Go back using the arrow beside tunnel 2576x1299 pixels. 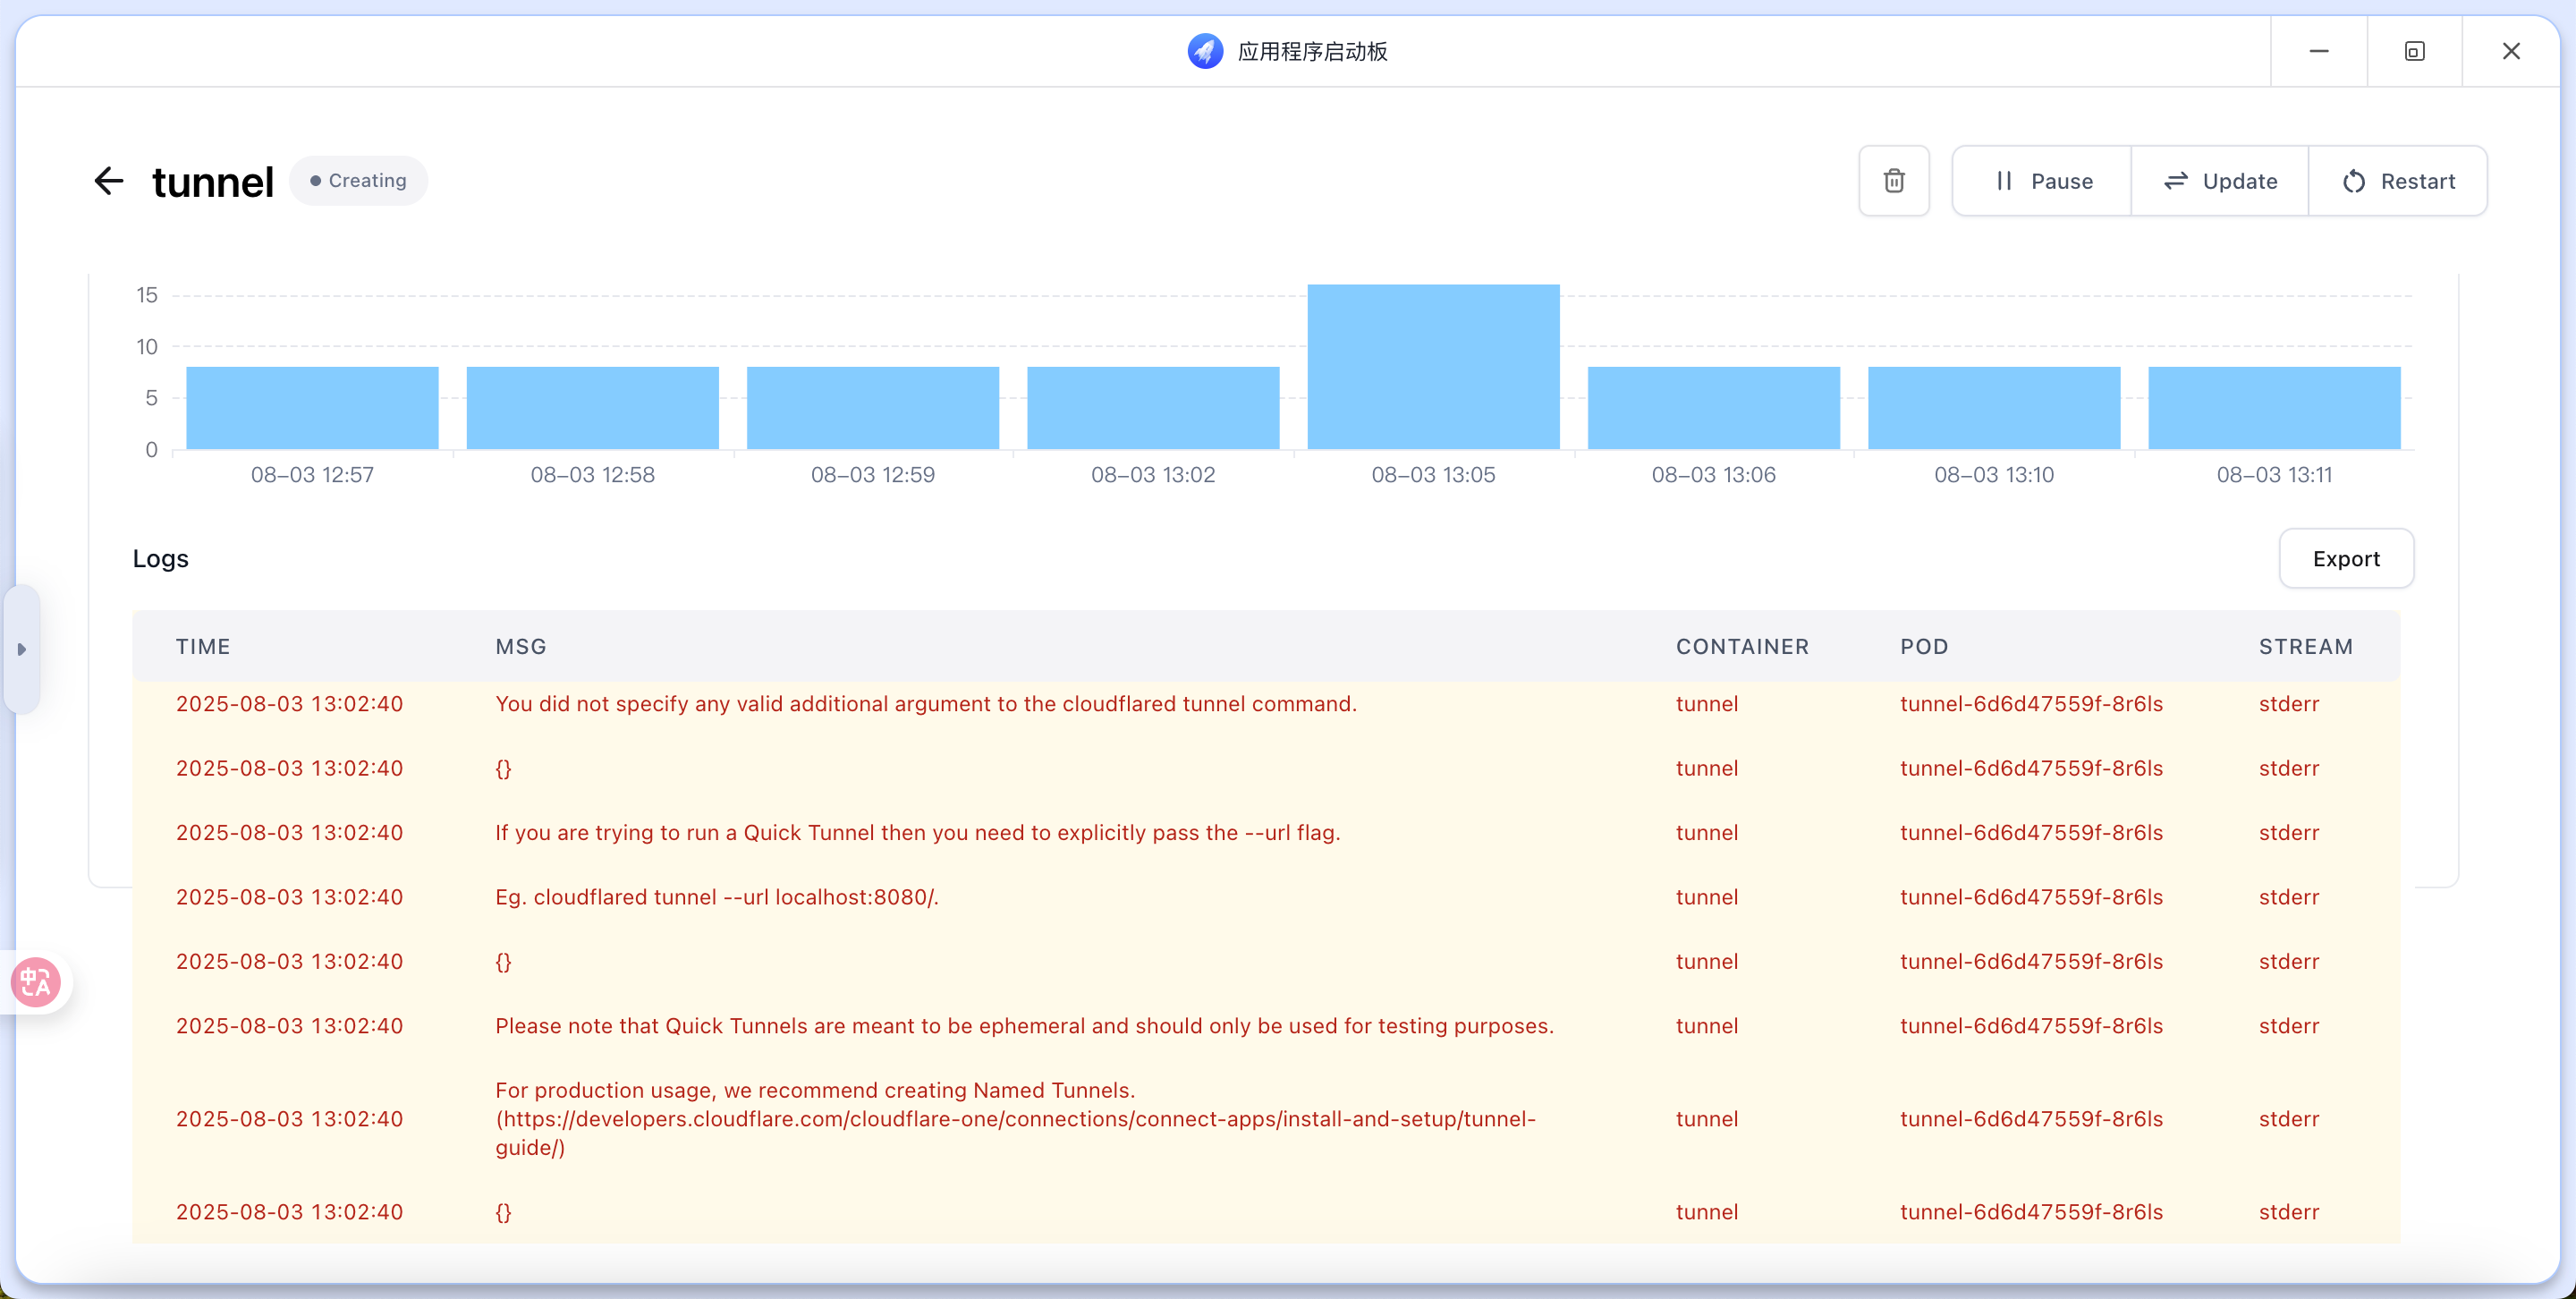[108, 181]
